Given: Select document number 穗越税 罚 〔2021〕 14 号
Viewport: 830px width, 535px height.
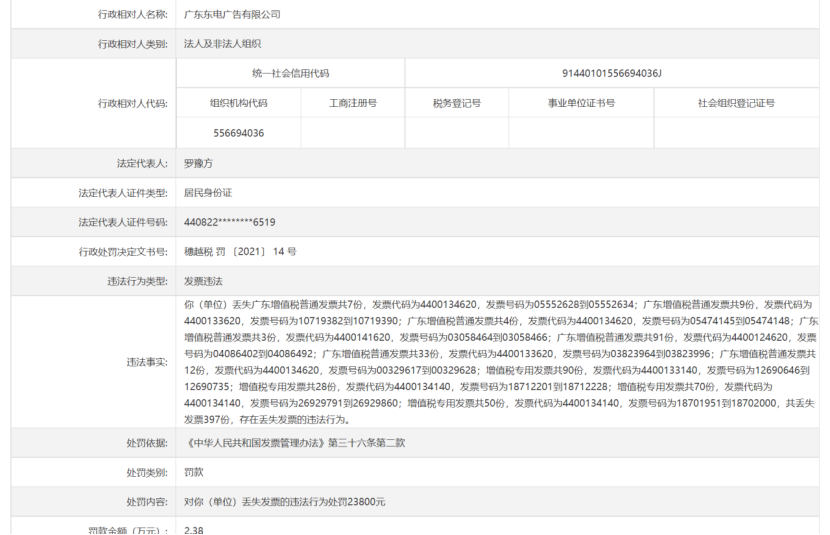Looking at the screenshot, I should [x=240, y=252].
